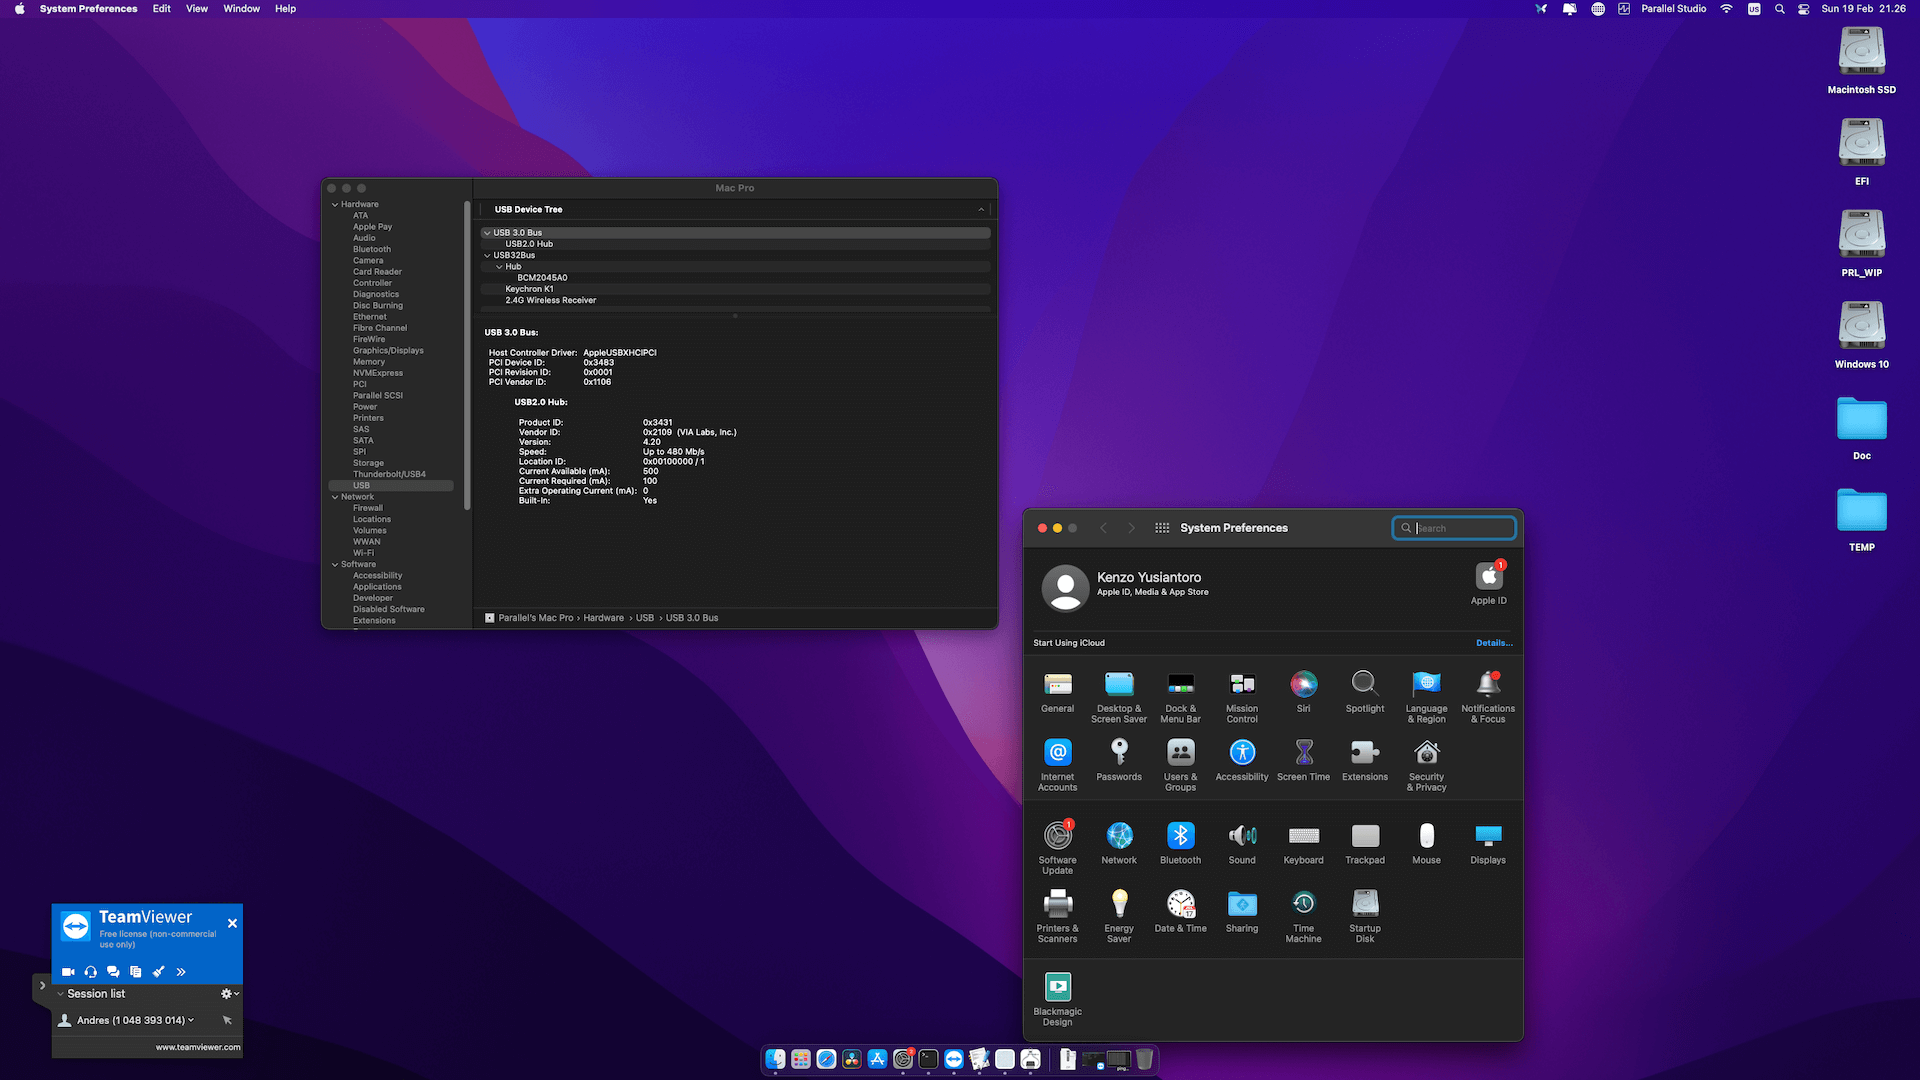Screen dimensions: 1920x1080
Task: Open Network preferences pane
Action: [1119, 843]
